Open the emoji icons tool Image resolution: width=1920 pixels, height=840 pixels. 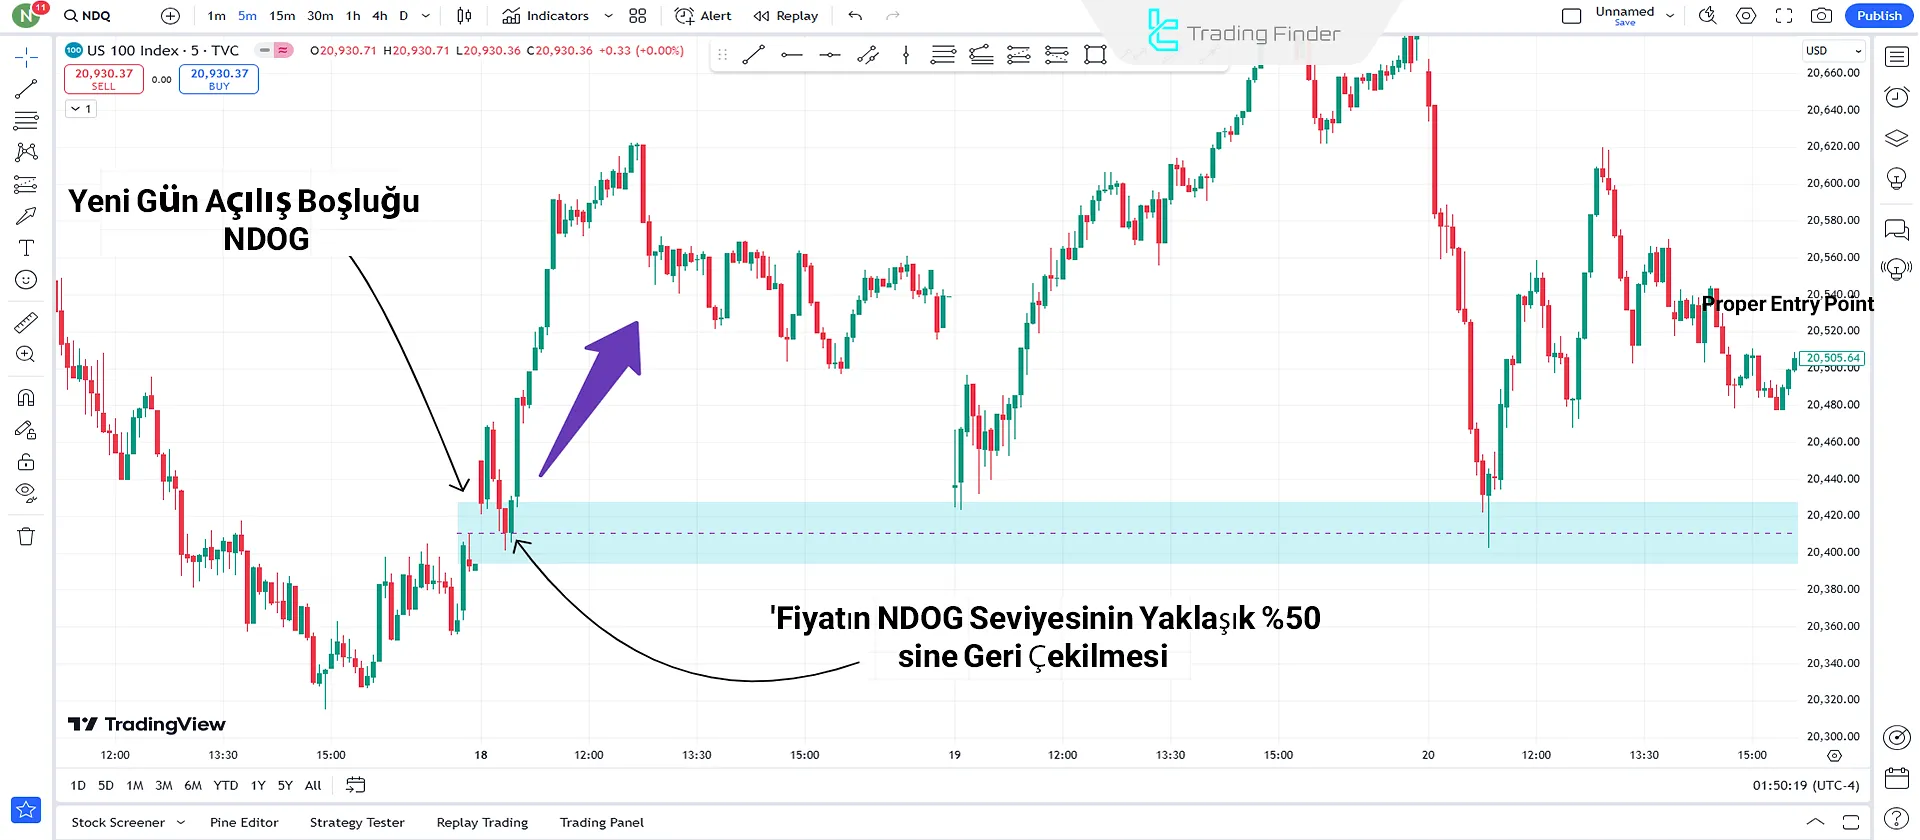click(x=26, y=280)
